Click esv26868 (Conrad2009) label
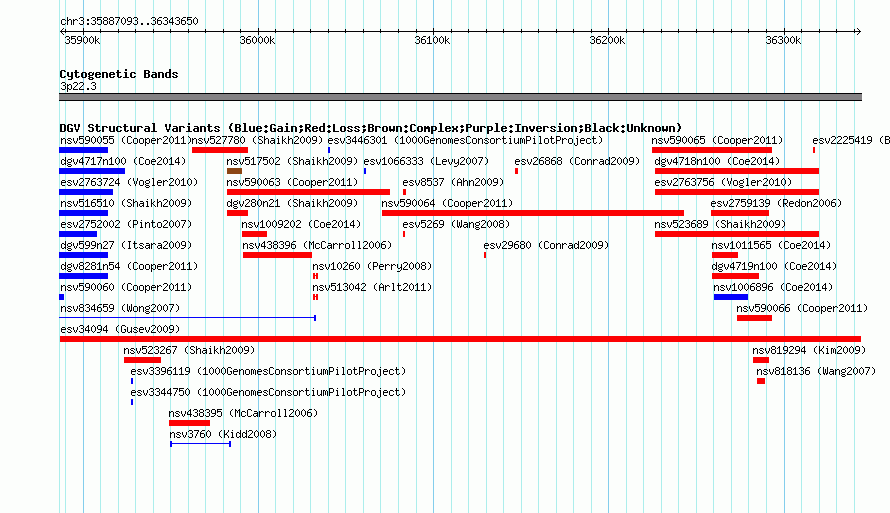Image resolution: width=890 pixels, height=513 pixels. pos(577,161)
